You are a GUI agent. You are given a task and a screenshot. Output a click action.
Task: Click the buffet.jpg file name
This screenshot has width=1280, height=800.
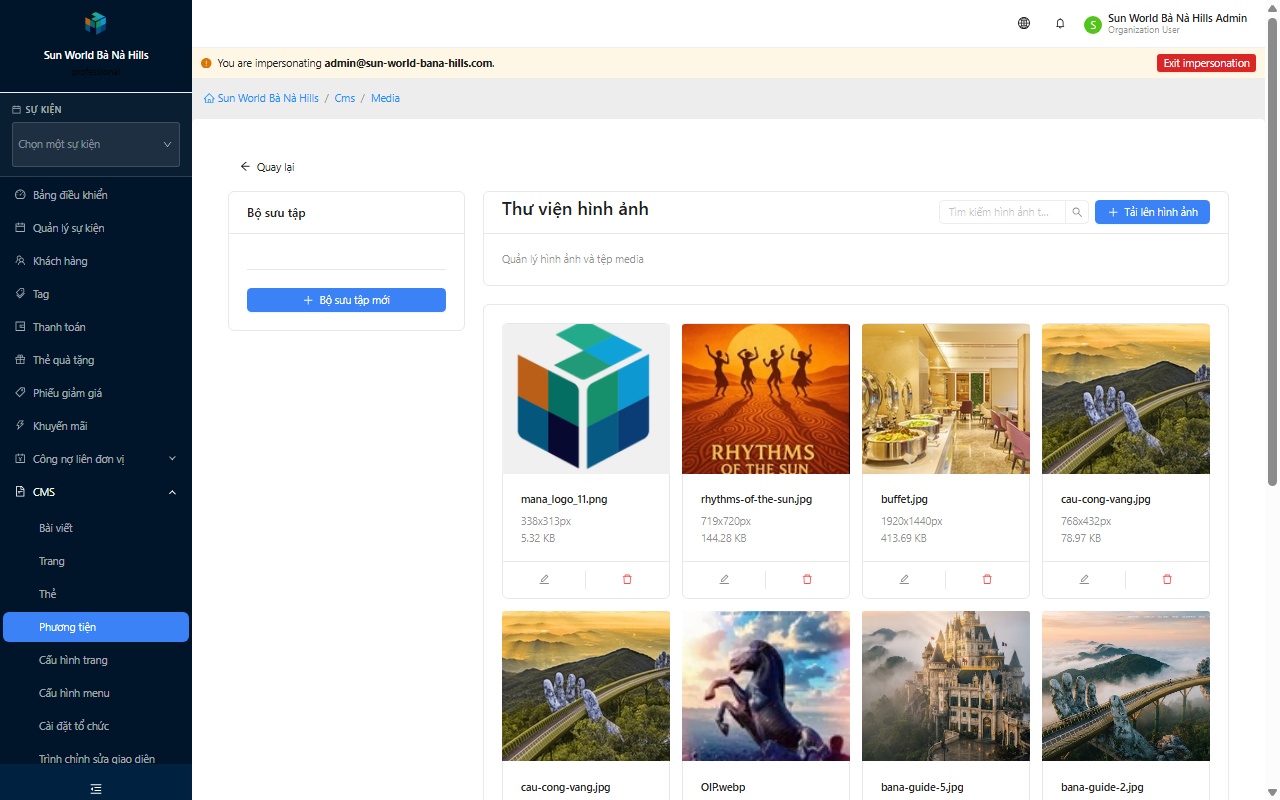tap(904, 499)
